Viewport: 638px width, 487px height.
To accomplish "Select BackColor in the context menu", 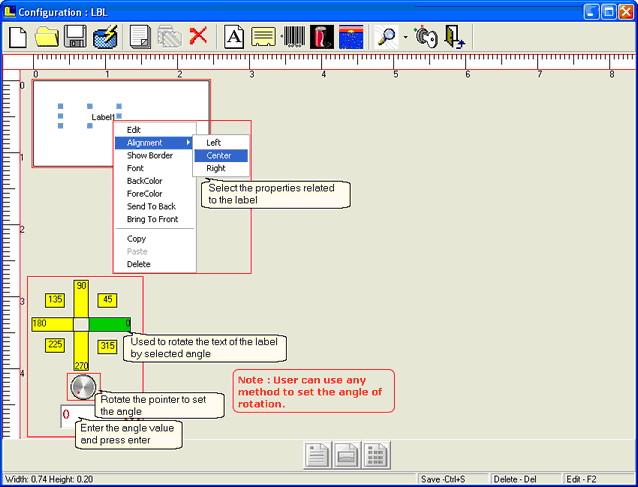I will (155, 181).
